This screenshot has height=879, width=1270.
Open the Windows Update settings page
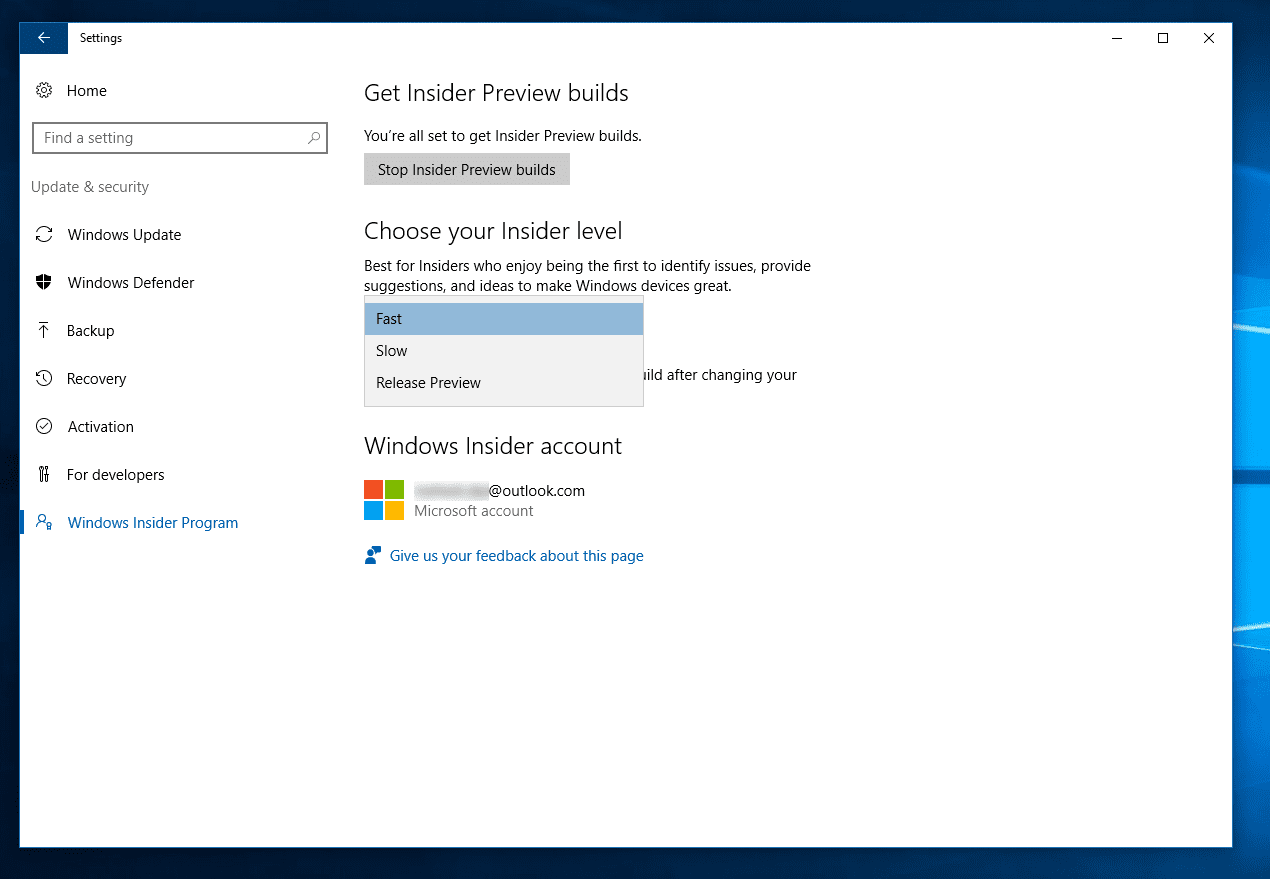(x=124, y=235)
